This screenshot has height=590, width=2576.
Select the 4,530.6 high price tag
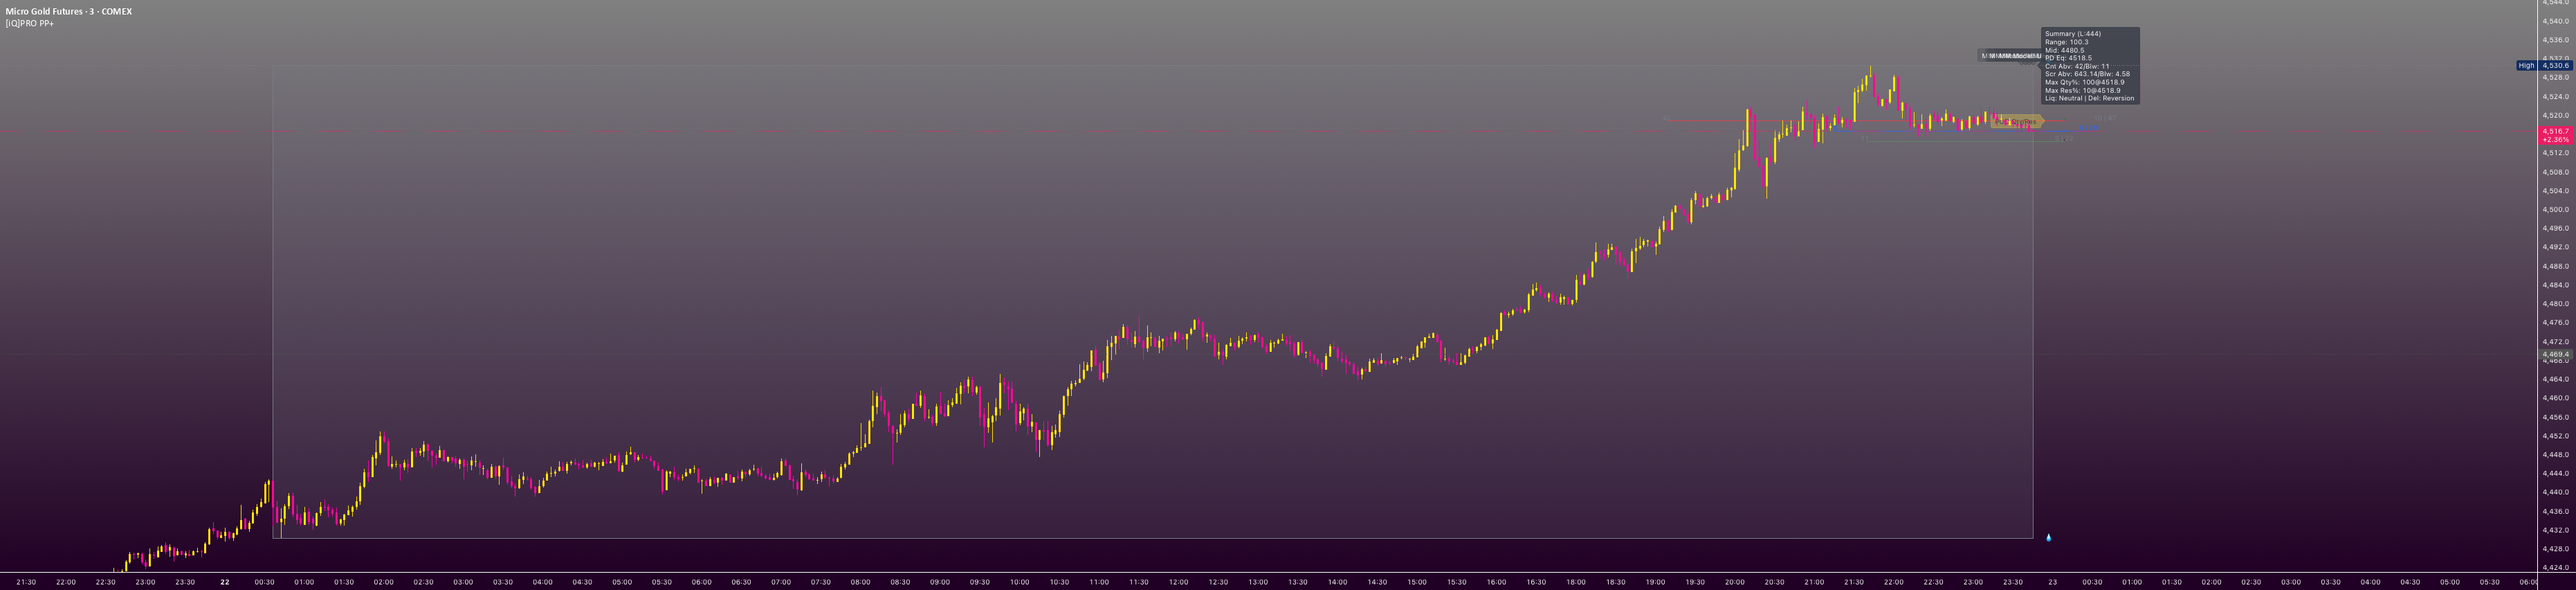(x=2555, y=66)
